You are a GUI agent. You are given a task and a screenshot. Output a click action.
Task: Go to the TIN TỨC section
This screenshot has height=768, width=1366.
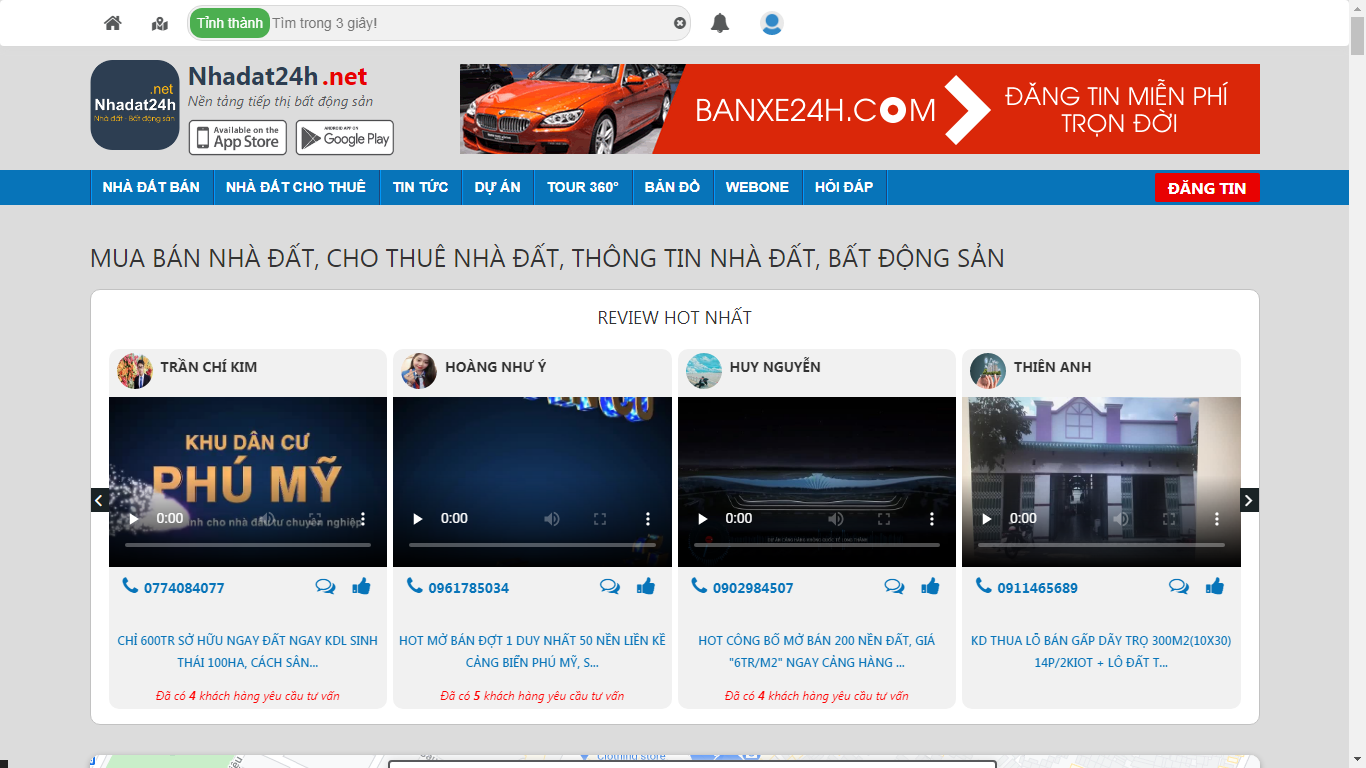tap(421, 187)
